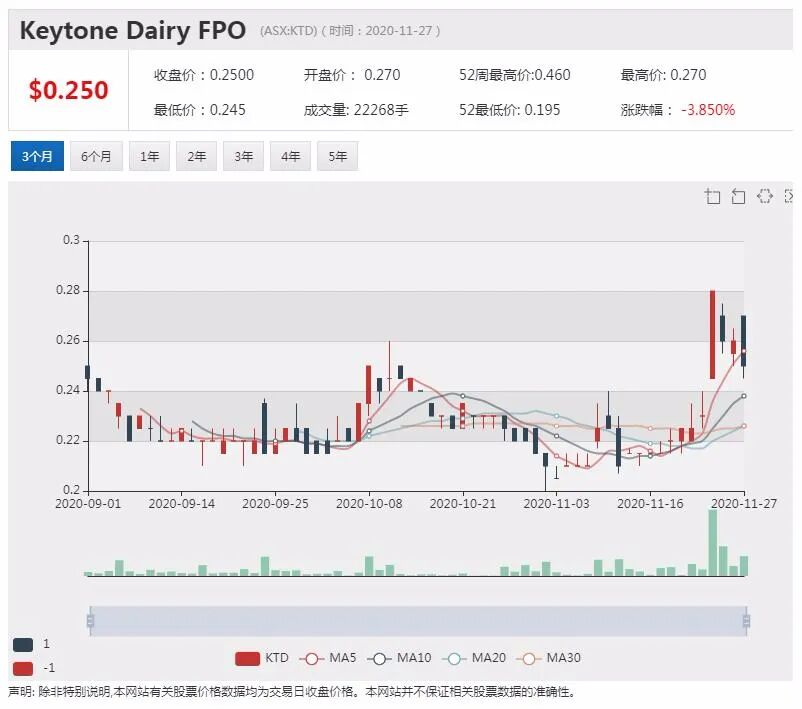
Task: Click the 成交量: 22268手 text
Action: (x=356, y=110)
